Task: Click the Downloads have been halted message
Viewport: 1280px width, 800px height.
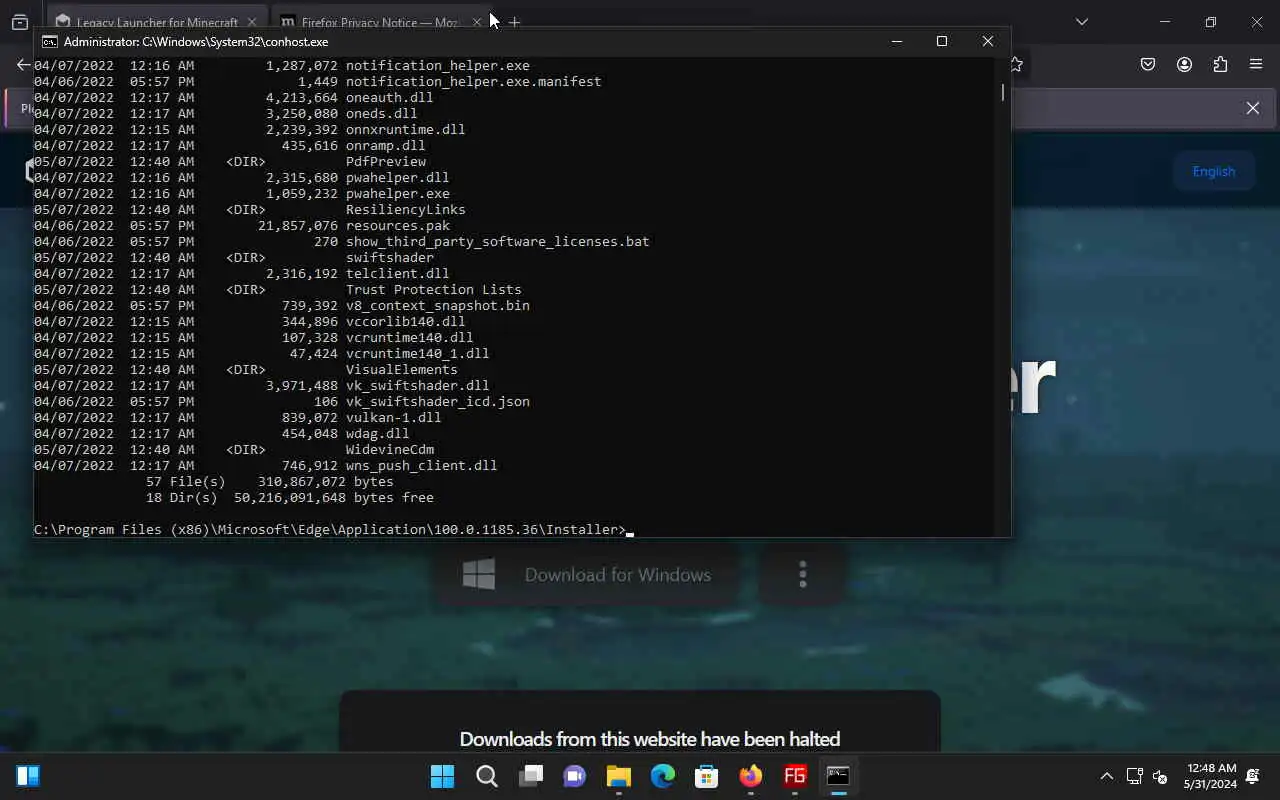Action: 650,739
